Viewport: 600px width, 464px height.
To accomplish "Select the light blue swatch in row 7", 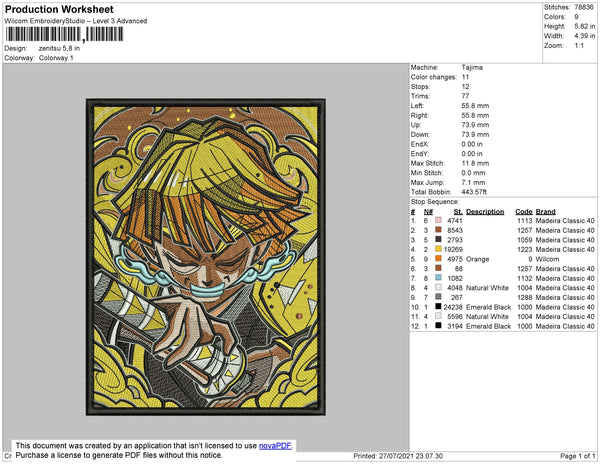I will (438, 278).
